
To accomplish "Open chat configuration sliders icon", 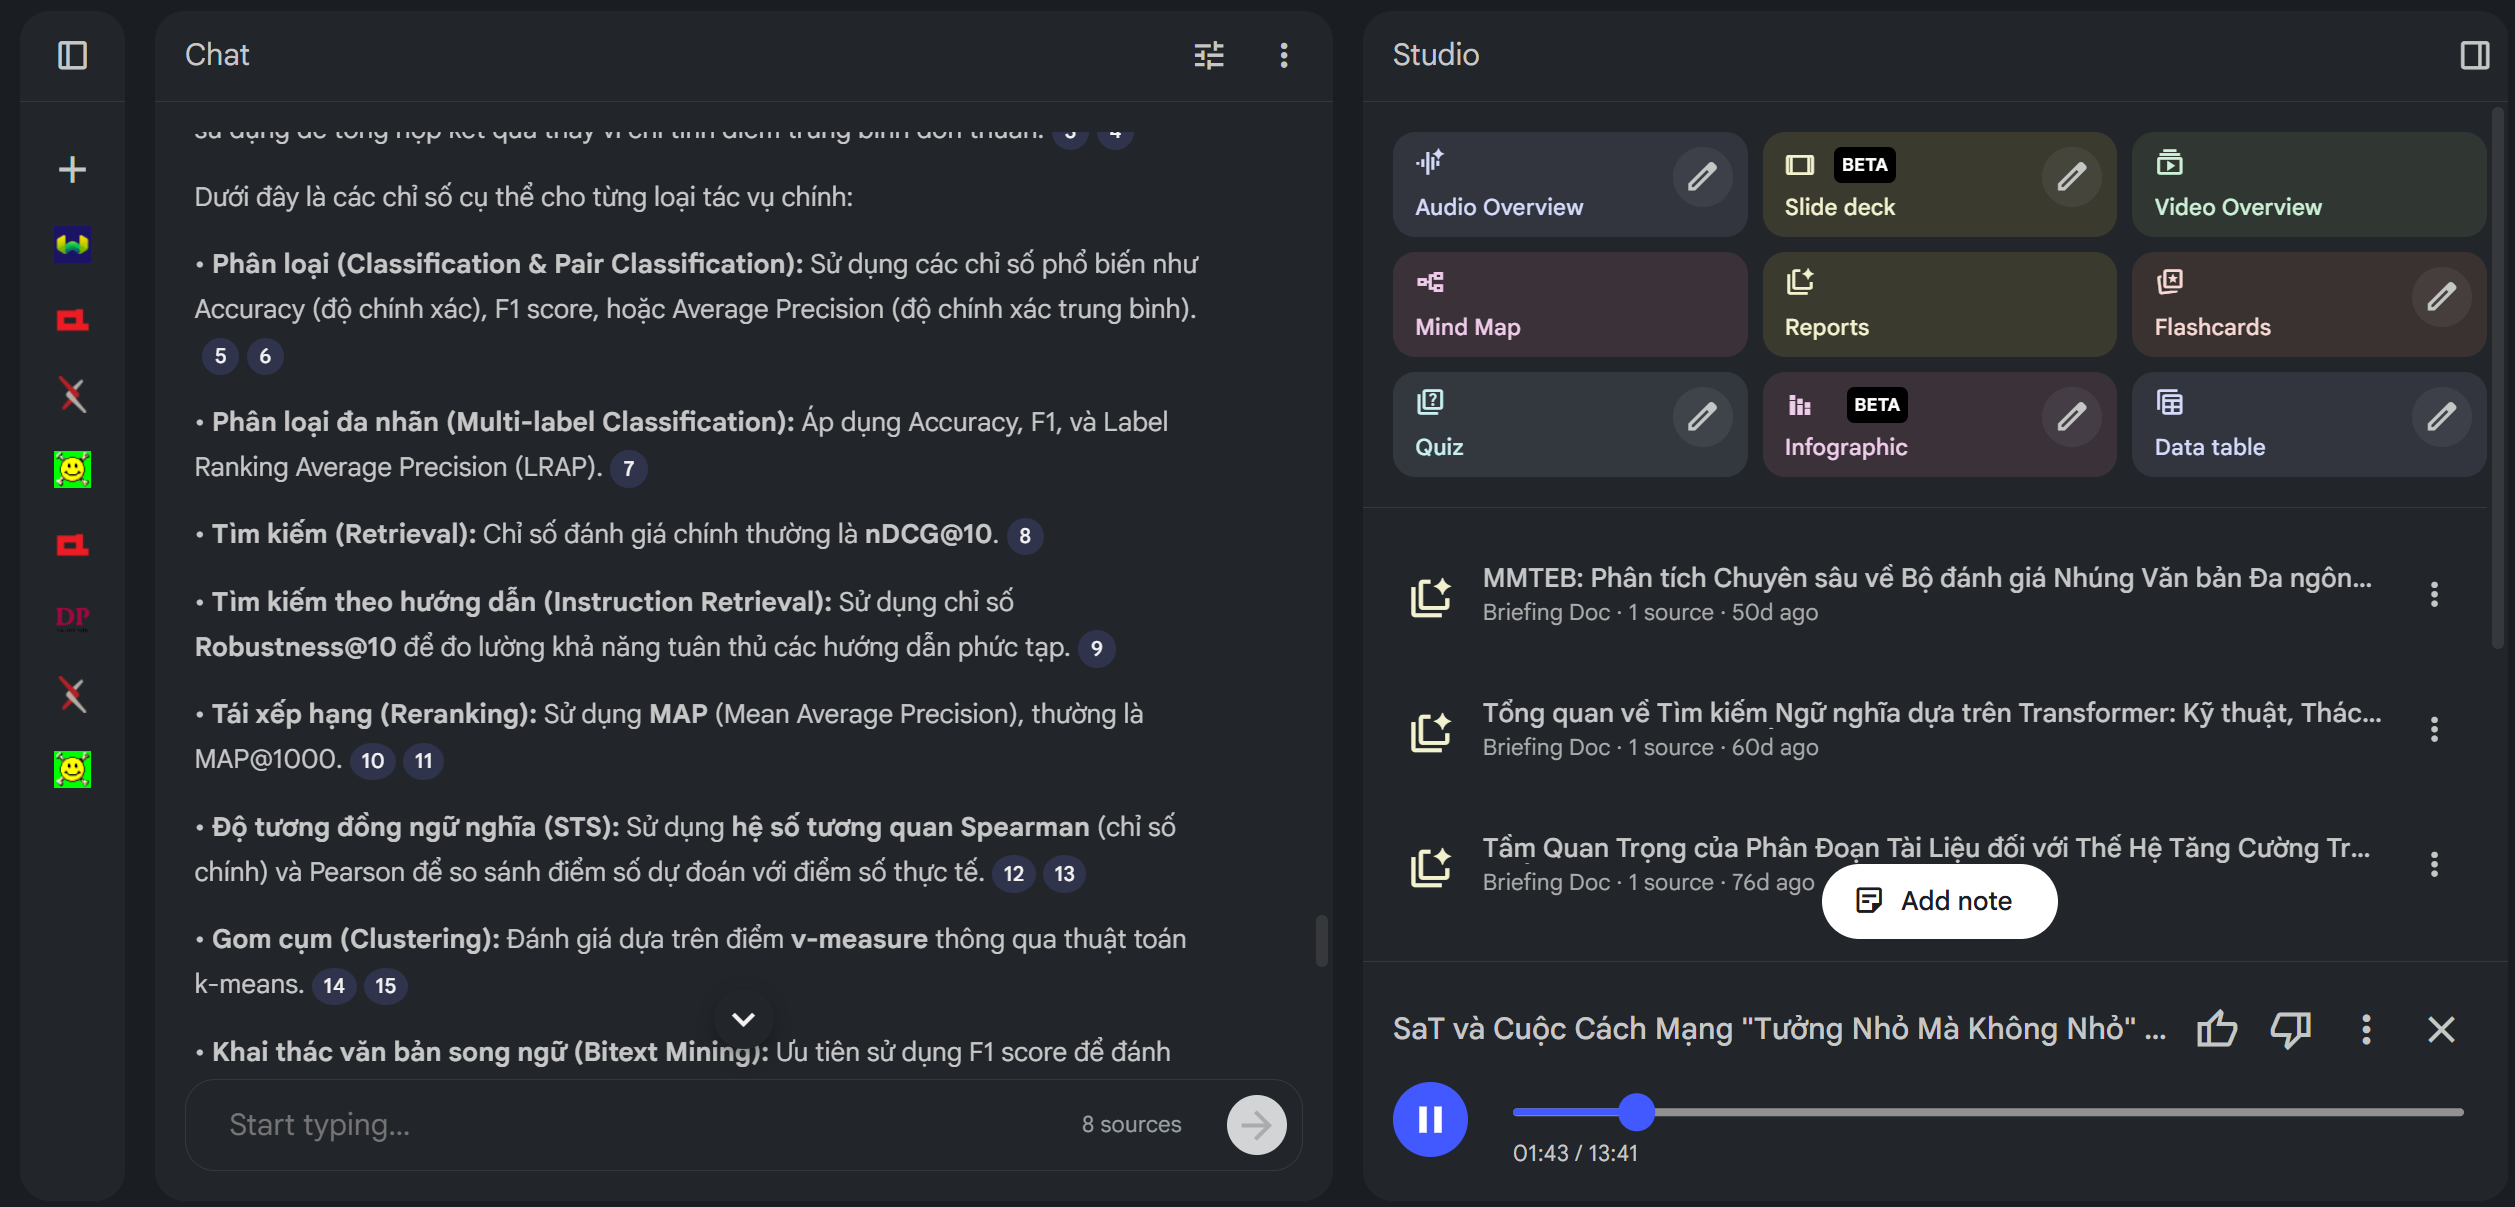I will [1209, 55].
